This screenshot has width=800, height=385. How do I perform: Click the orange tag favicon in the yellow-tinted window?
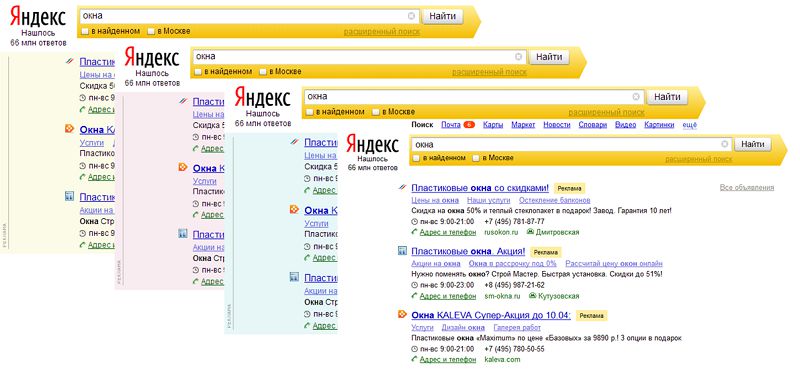[70, 129]
